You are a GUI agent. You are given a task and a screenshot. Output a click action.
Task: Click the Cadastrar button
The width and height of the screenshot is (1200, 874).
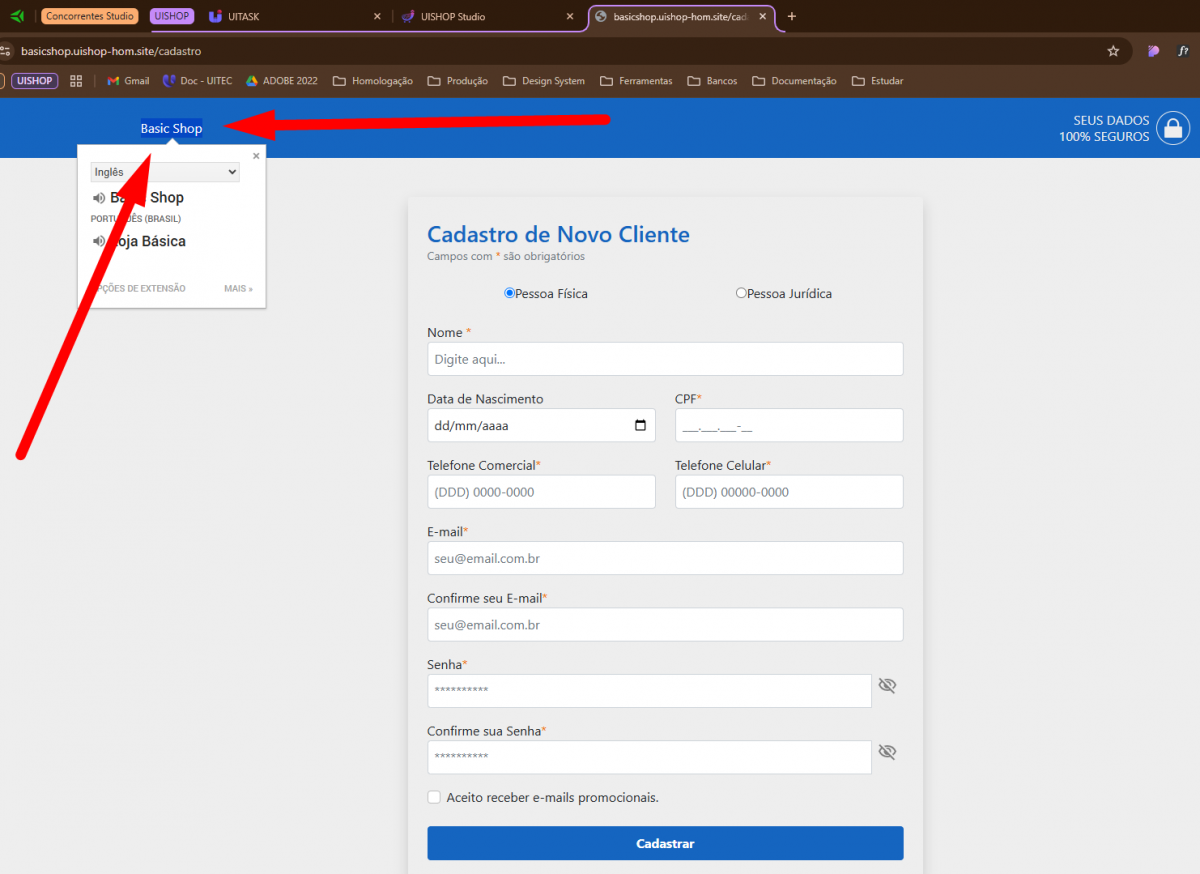(665, 843)
